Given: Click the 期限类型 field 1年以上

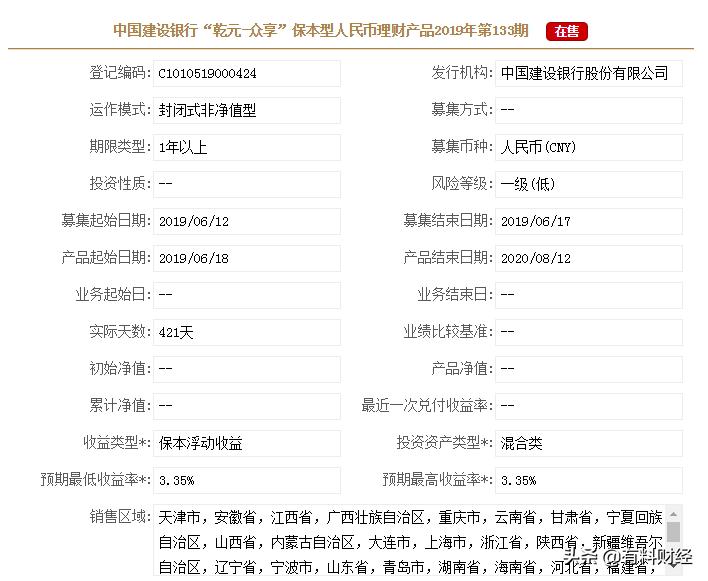Looking at the screenshot, I should (247, 147).
